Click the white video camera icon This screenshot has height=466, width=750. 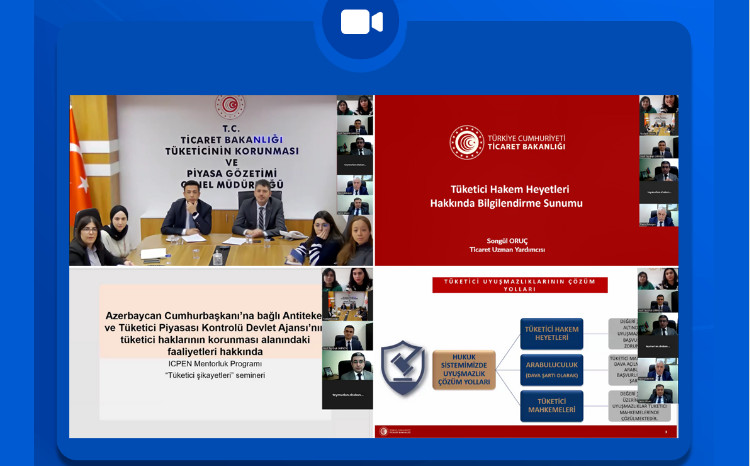pos(362,22)
